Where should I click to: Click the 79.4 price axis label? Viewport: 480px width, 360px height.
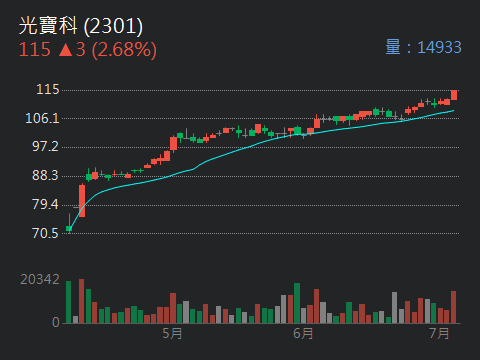[45, 204]
